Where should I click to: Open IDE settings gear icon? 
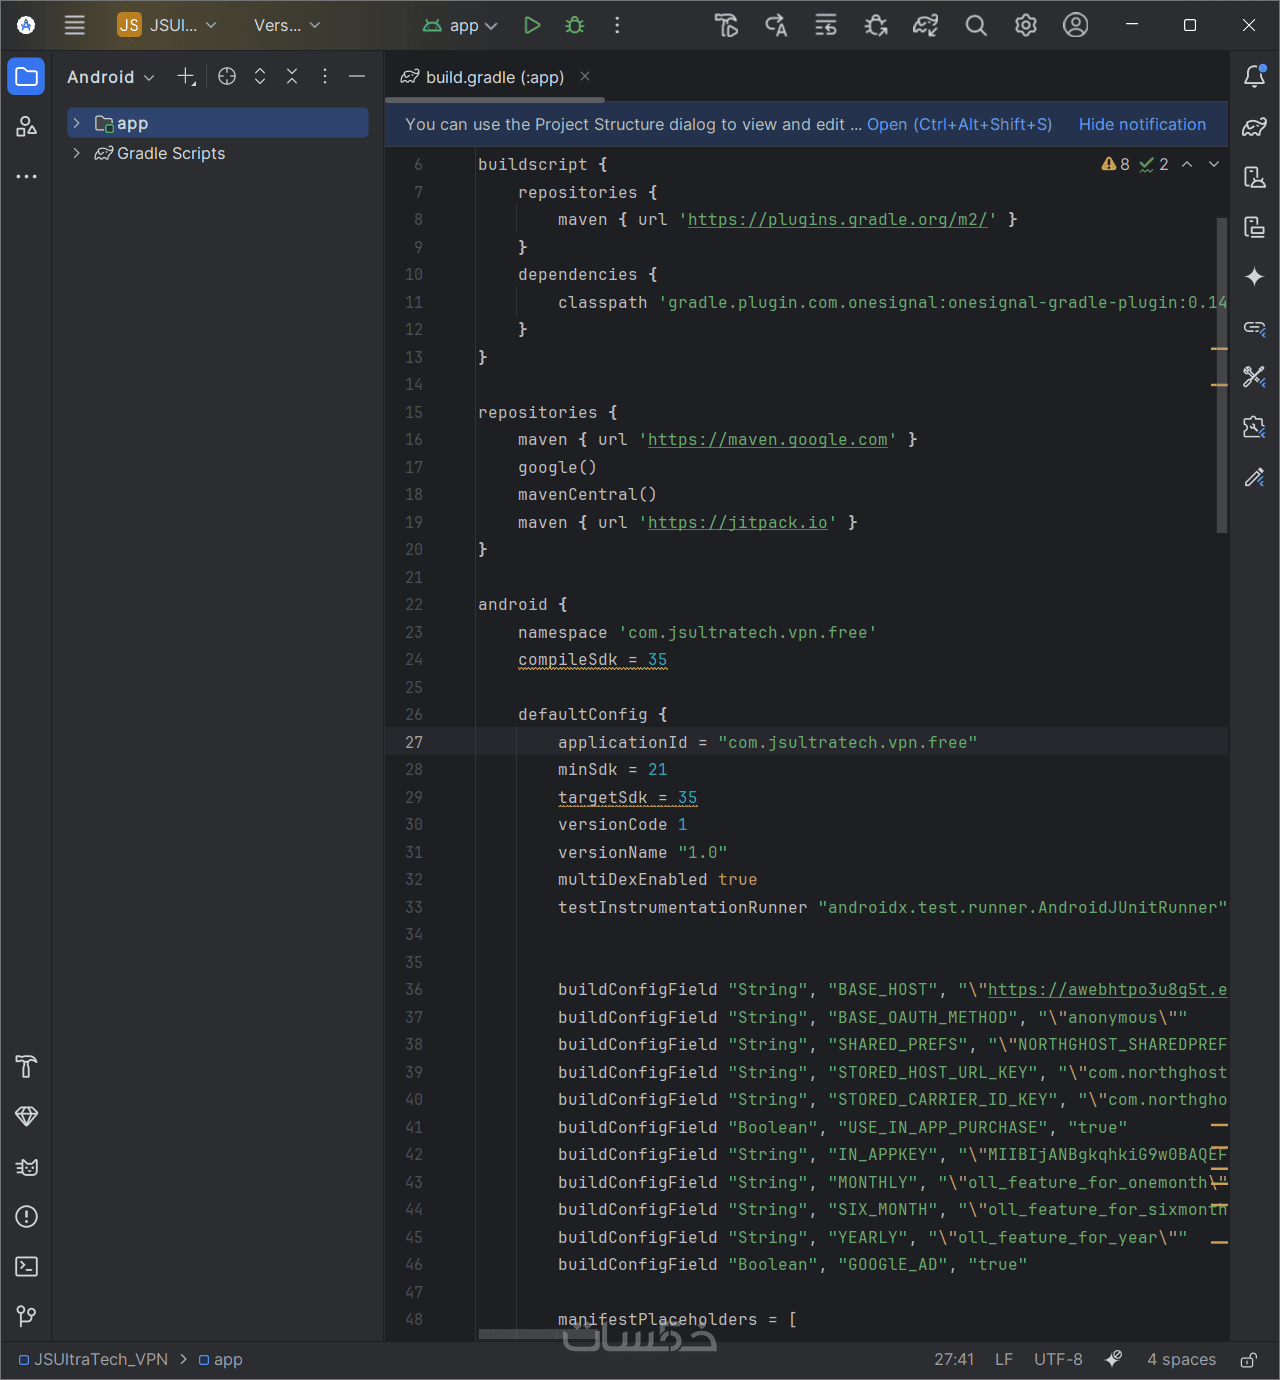coord(1026,25)
